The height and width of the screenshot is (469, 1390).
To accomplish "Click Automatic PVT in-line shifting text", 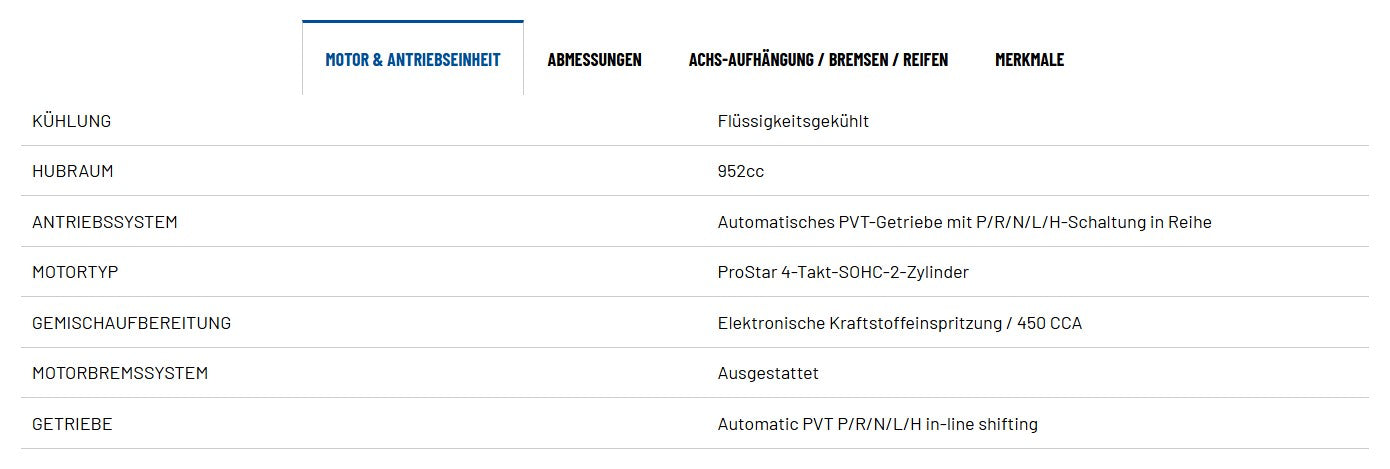I will [x=878, y=424].
